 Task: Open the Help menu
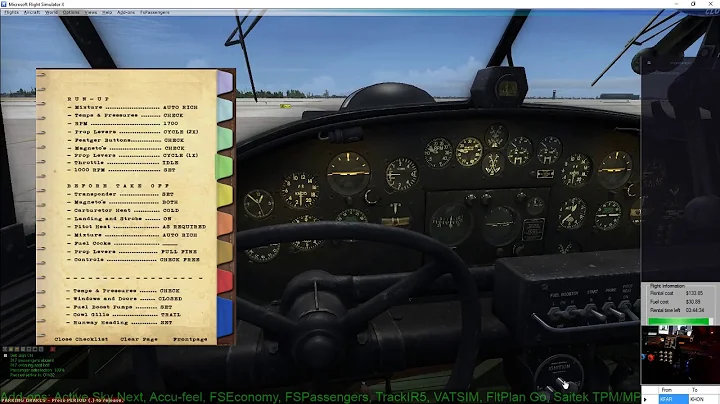[x=107, y=12]
